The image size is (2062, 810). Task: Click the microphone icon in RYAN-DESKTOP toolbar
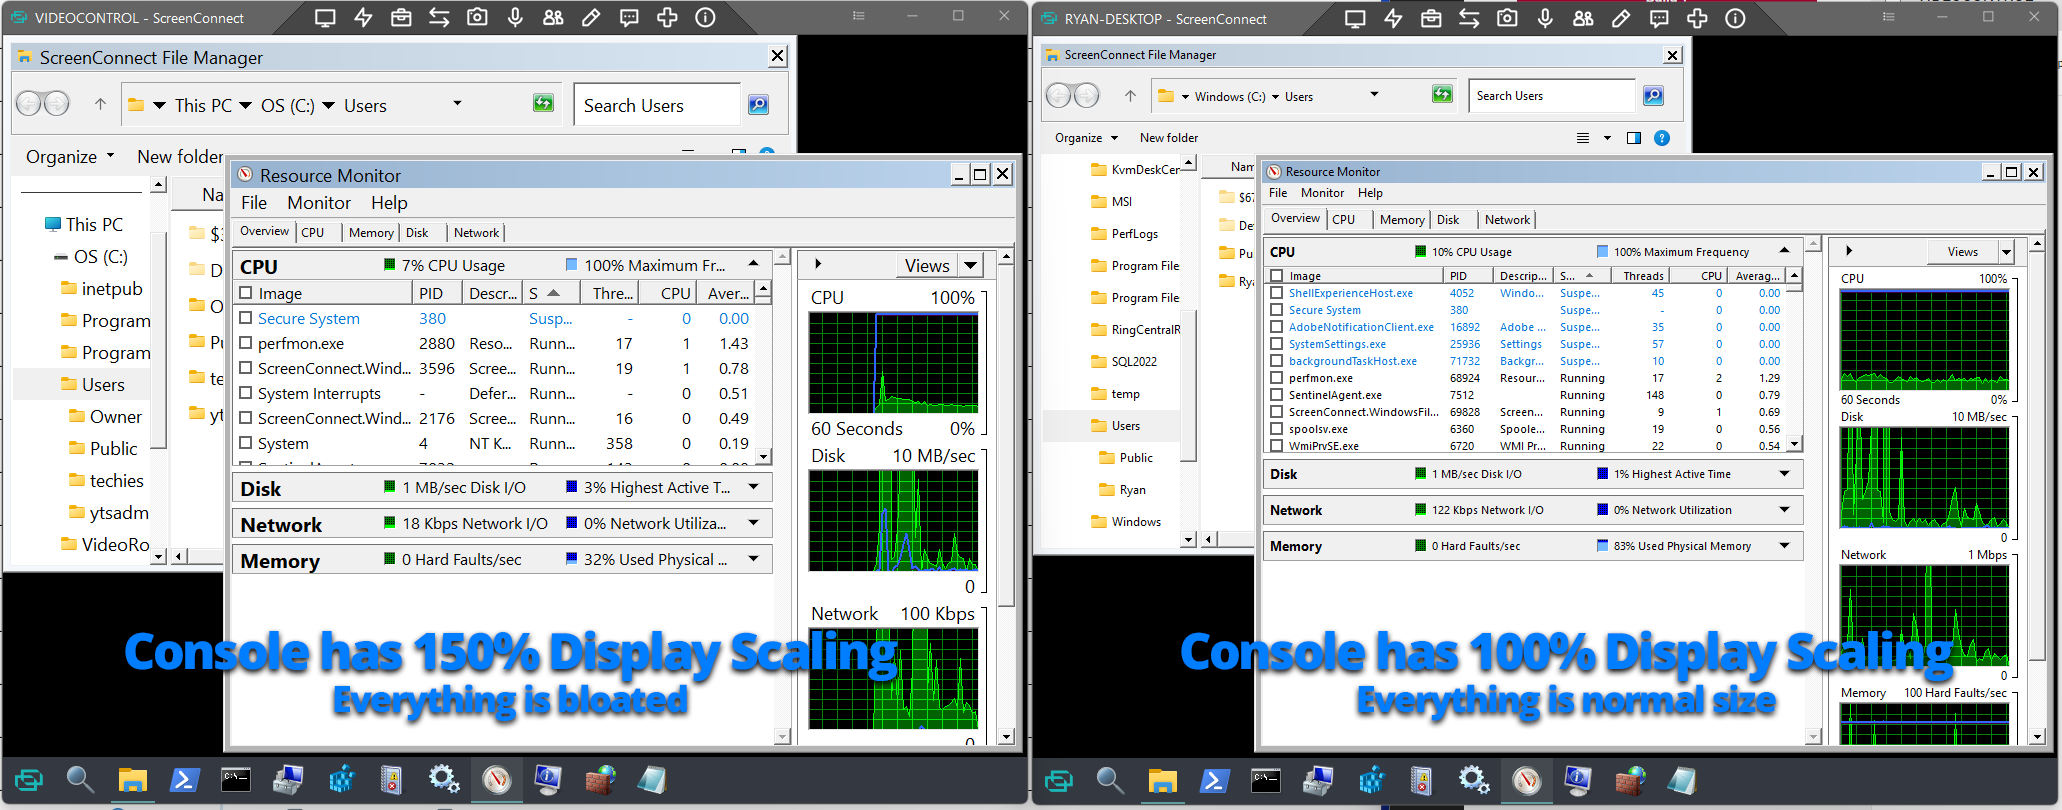1545,18
